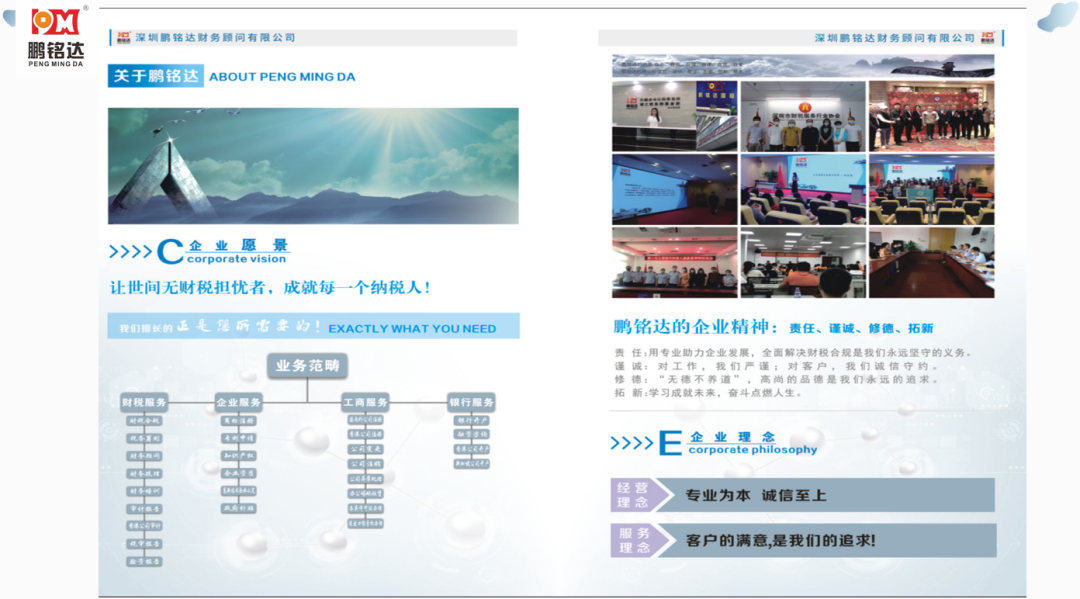
Task: Click the 财务培训 item under 财税服务
Action: (144, 491)
